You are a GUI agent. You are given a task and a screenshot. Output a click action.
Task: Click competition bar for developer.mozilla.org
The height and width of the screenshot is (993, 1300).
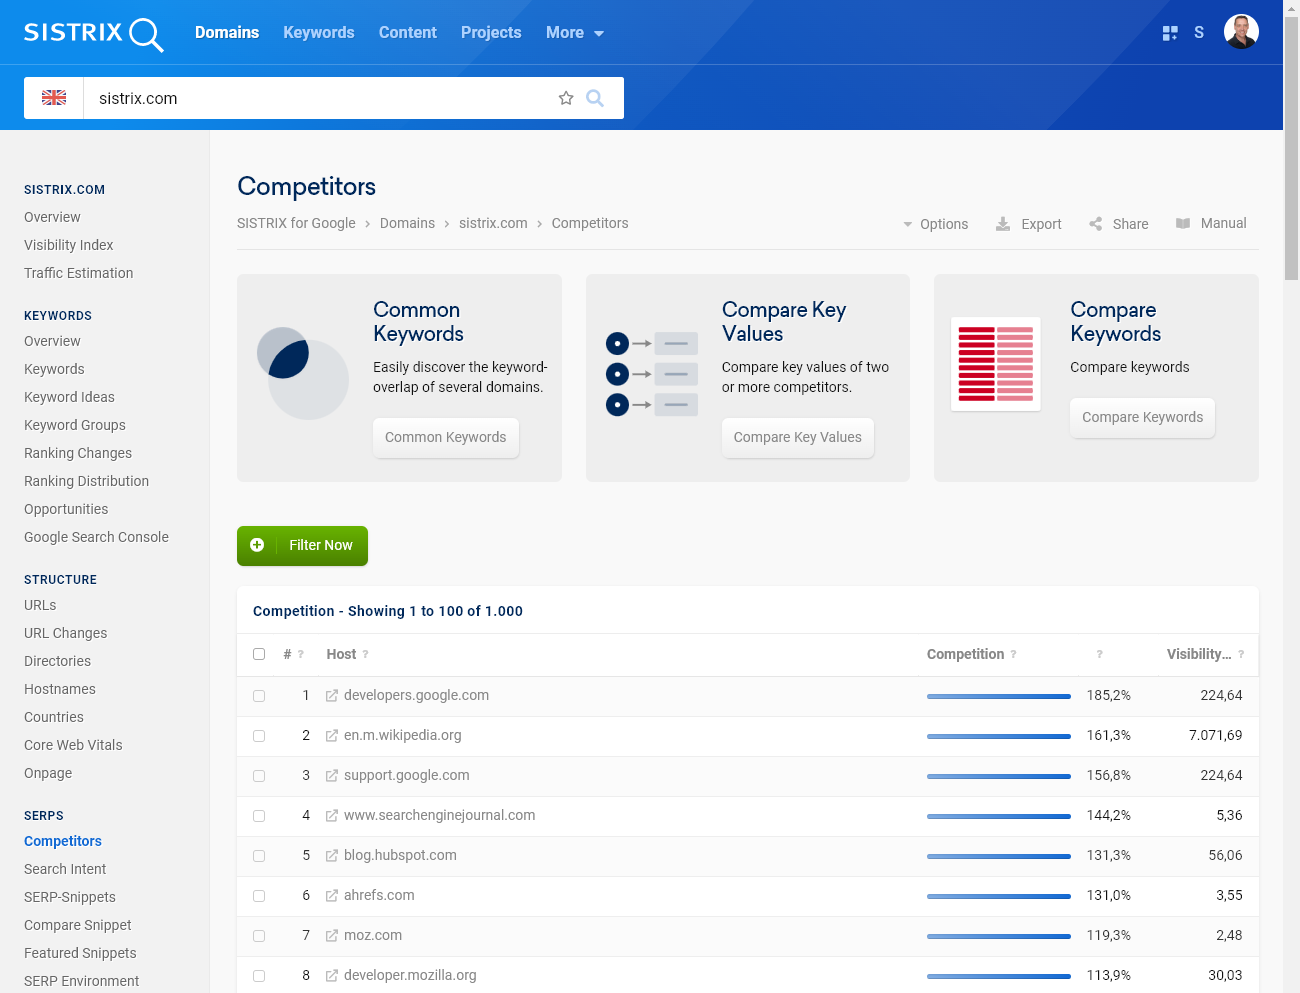(x=999, y=976)
